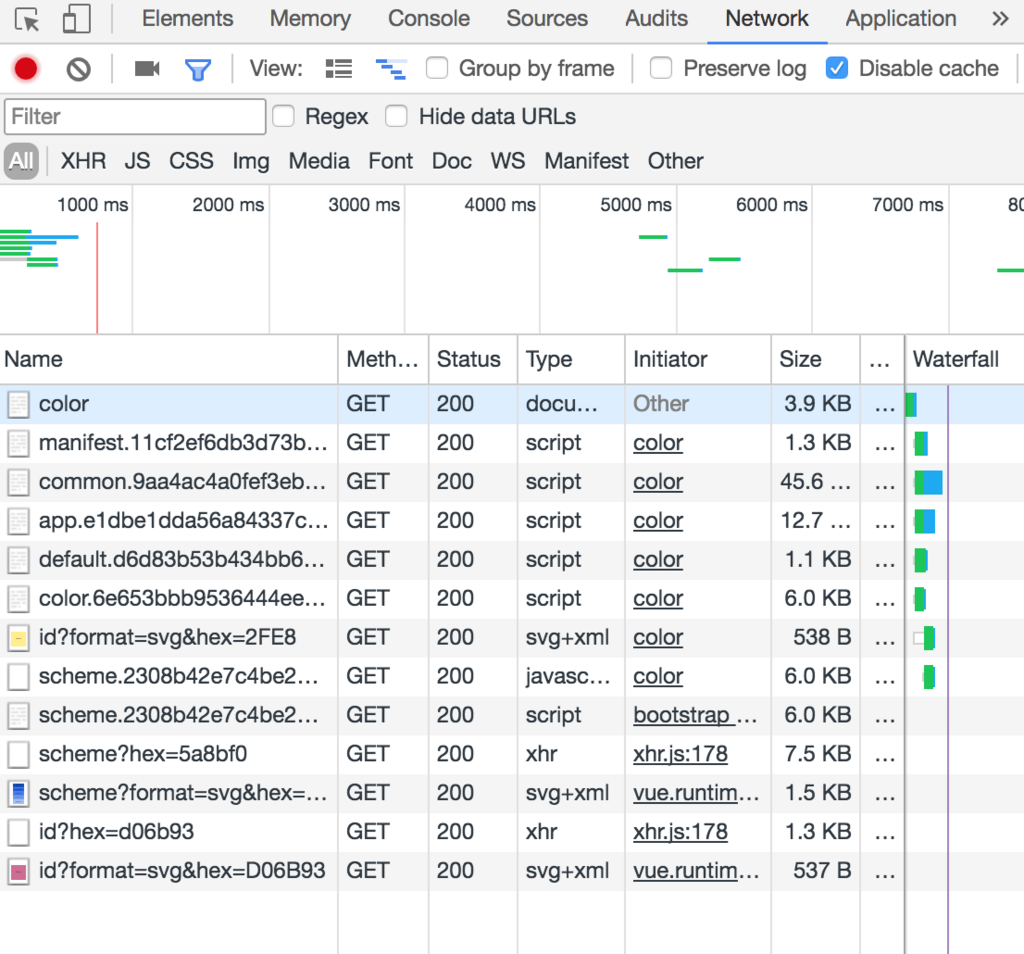Activate the inspect element cursor icon
1024x954 pixels.
tap(28, 19)
